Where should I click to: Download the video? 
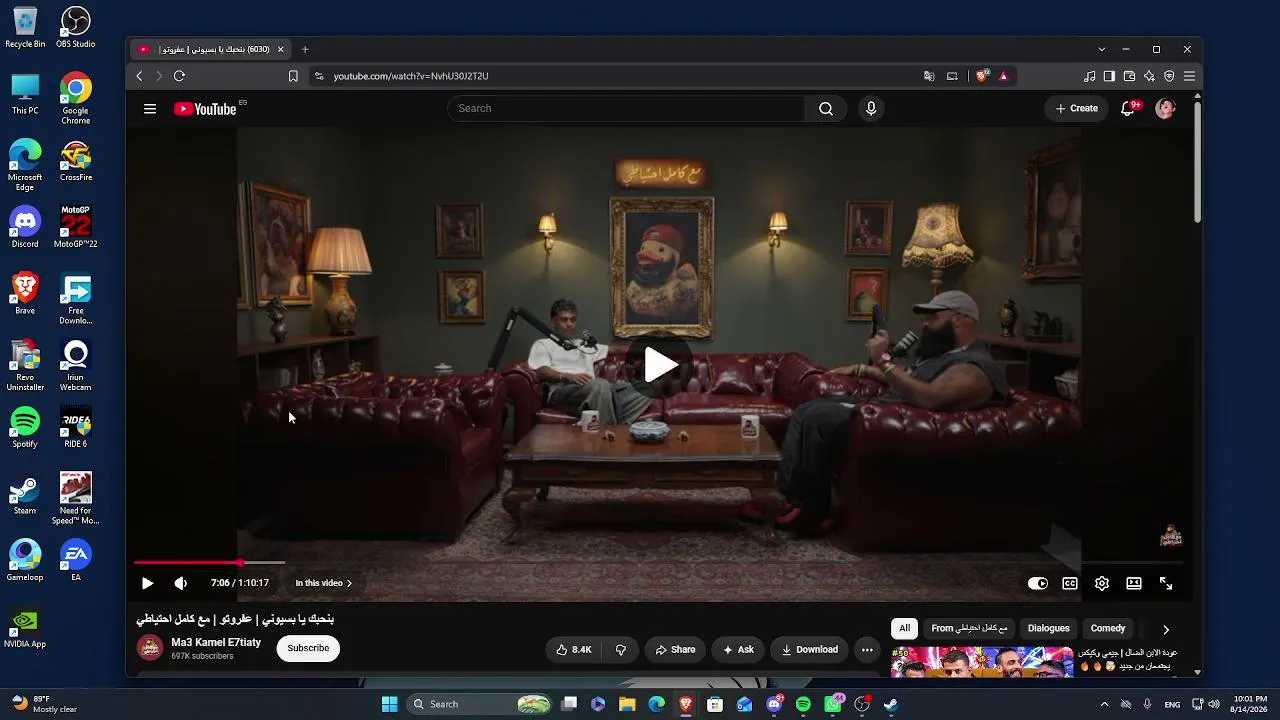click(x=810, y=649)
